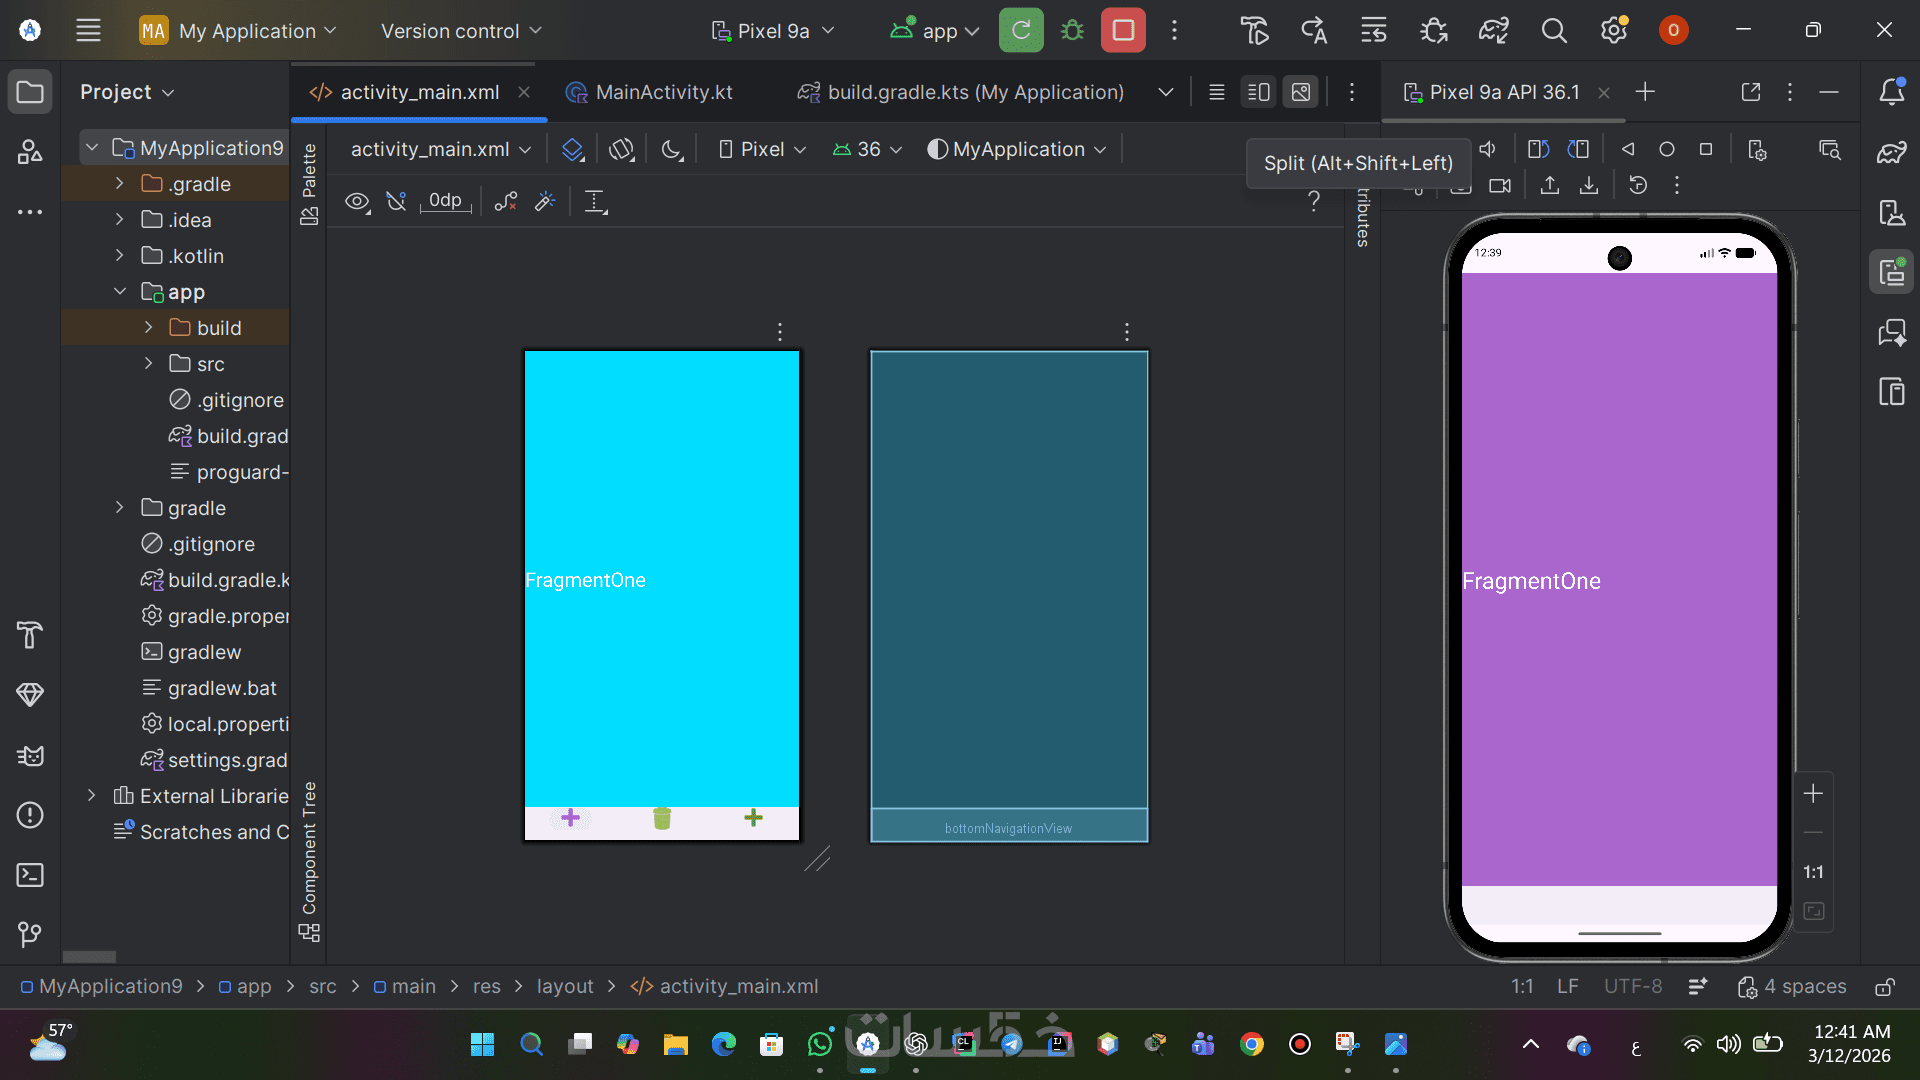Open the Logcat tool window
1920x1080 pixels.
point(30,755)
